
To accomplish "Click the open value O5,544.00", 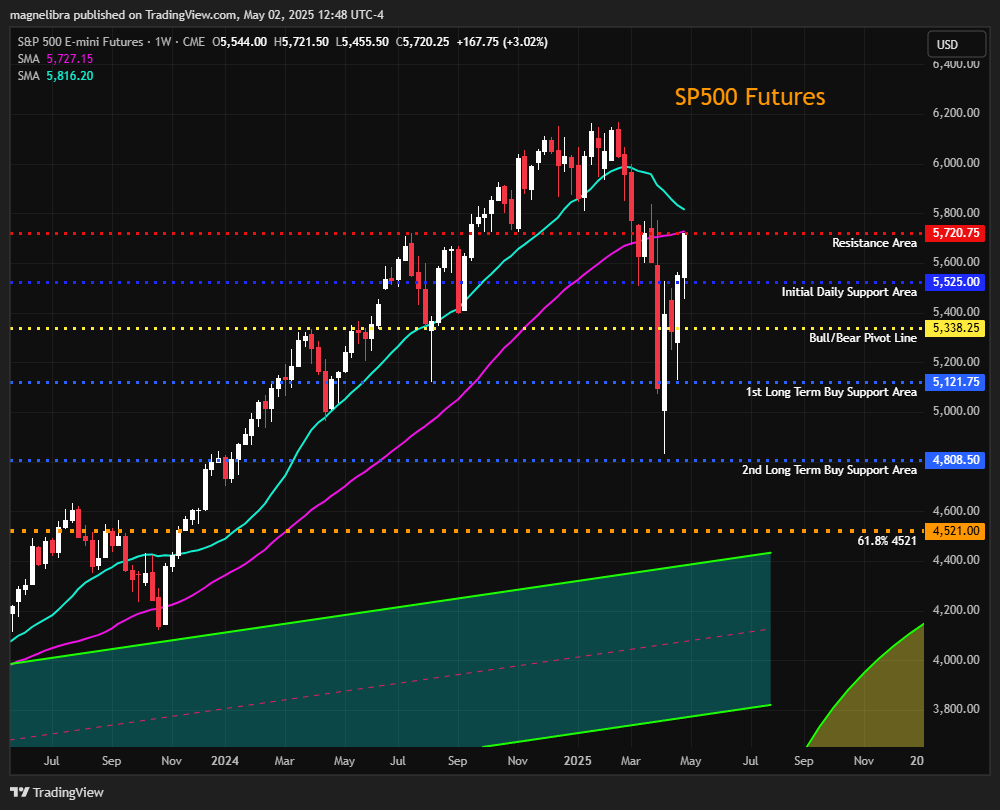I will [240, 42].
